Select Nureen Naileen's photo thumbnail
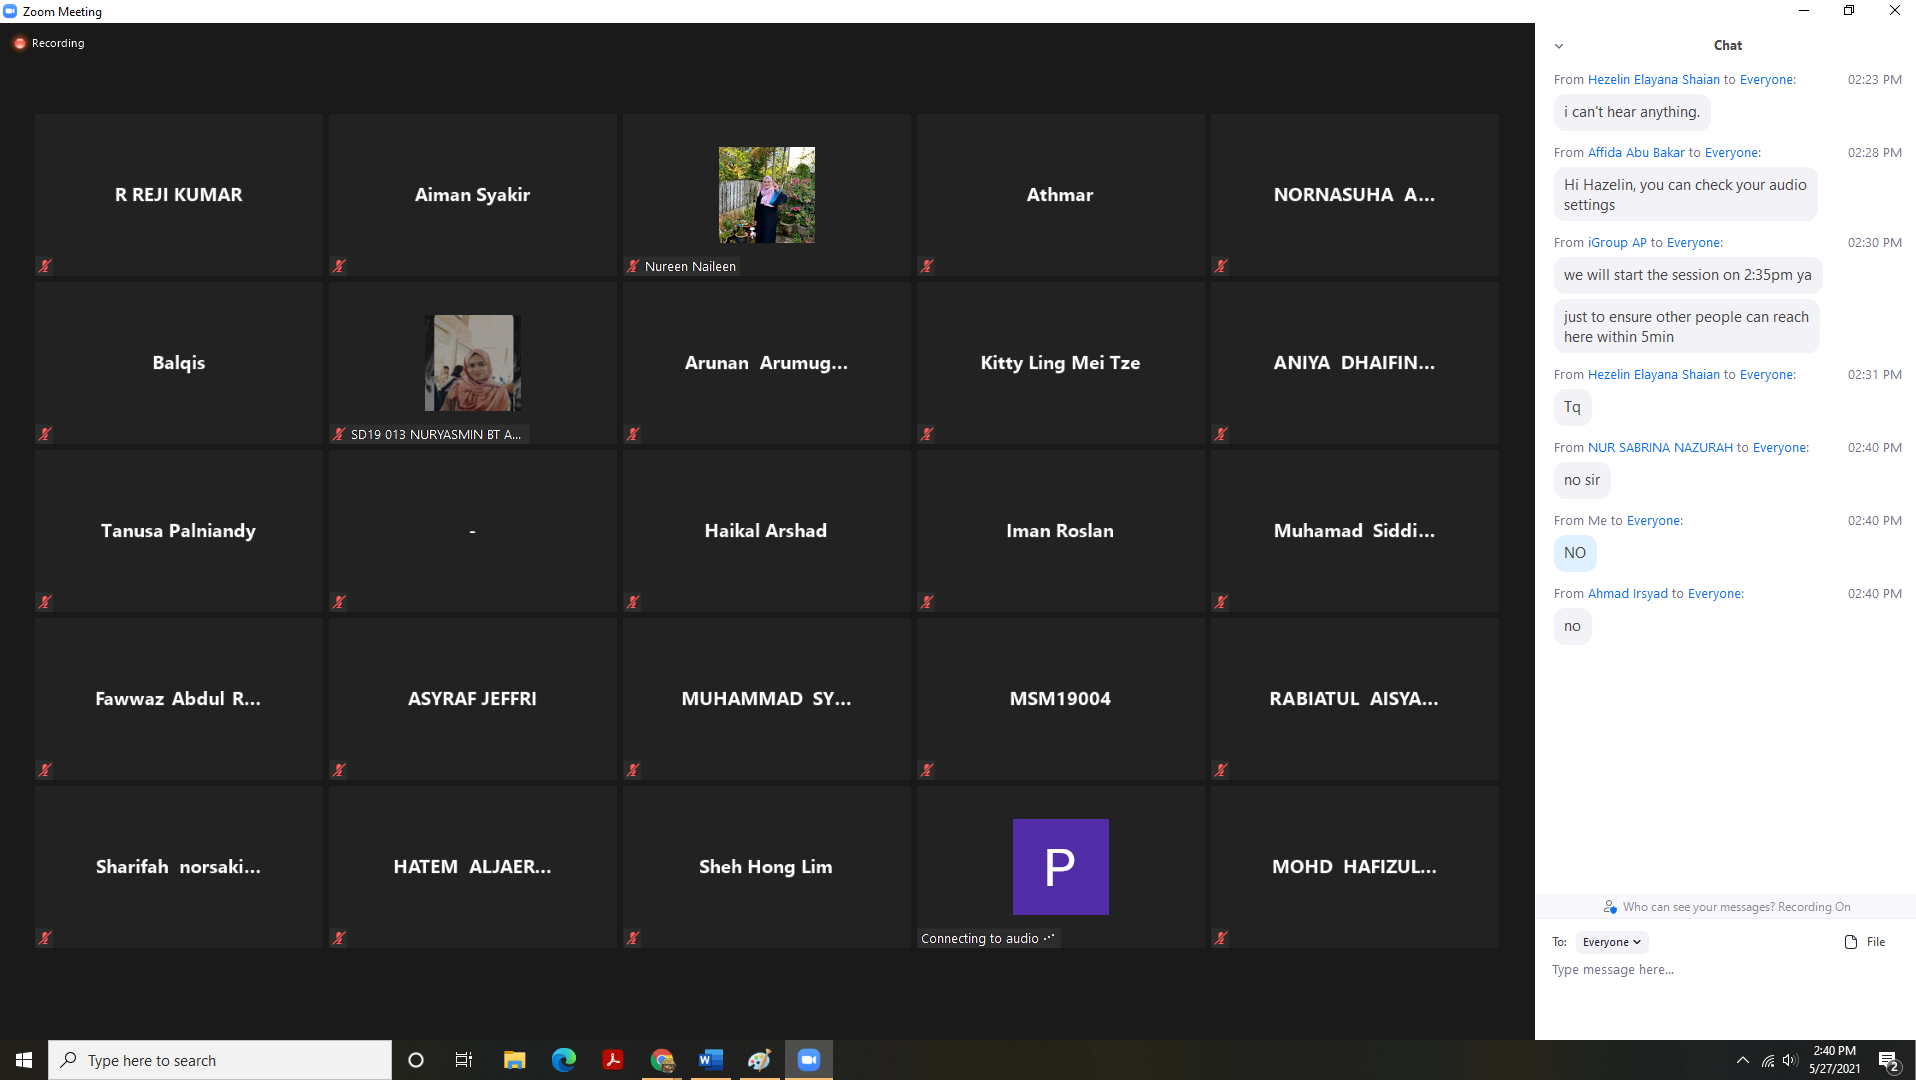This screenshot has width=1916, height=1080. pyautogui.click(x=767, y=195)
